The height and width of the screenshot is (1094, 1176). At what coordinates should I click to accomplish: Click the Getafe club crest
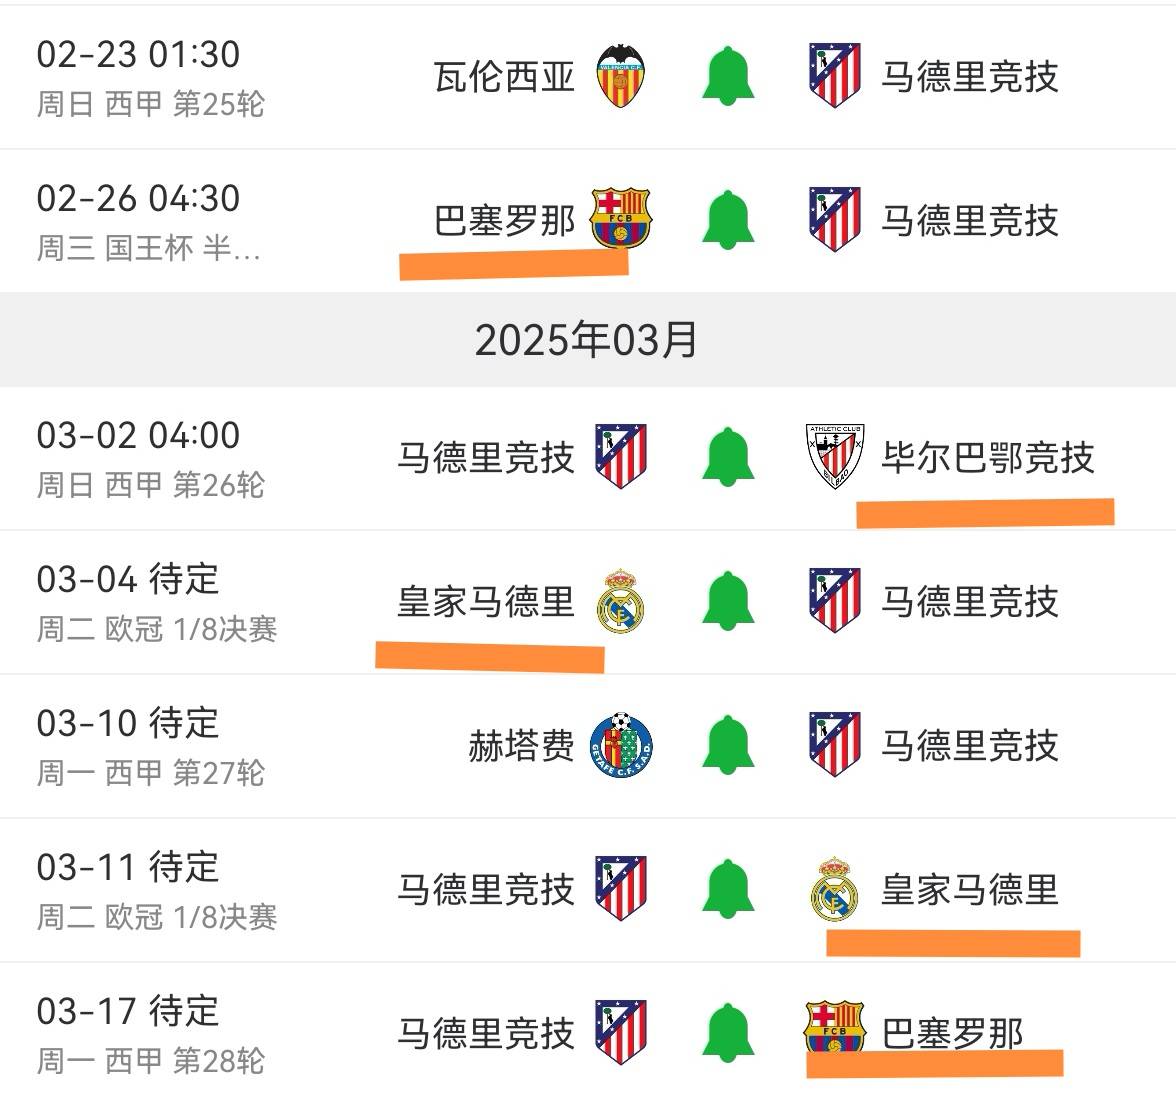point(620,745)
